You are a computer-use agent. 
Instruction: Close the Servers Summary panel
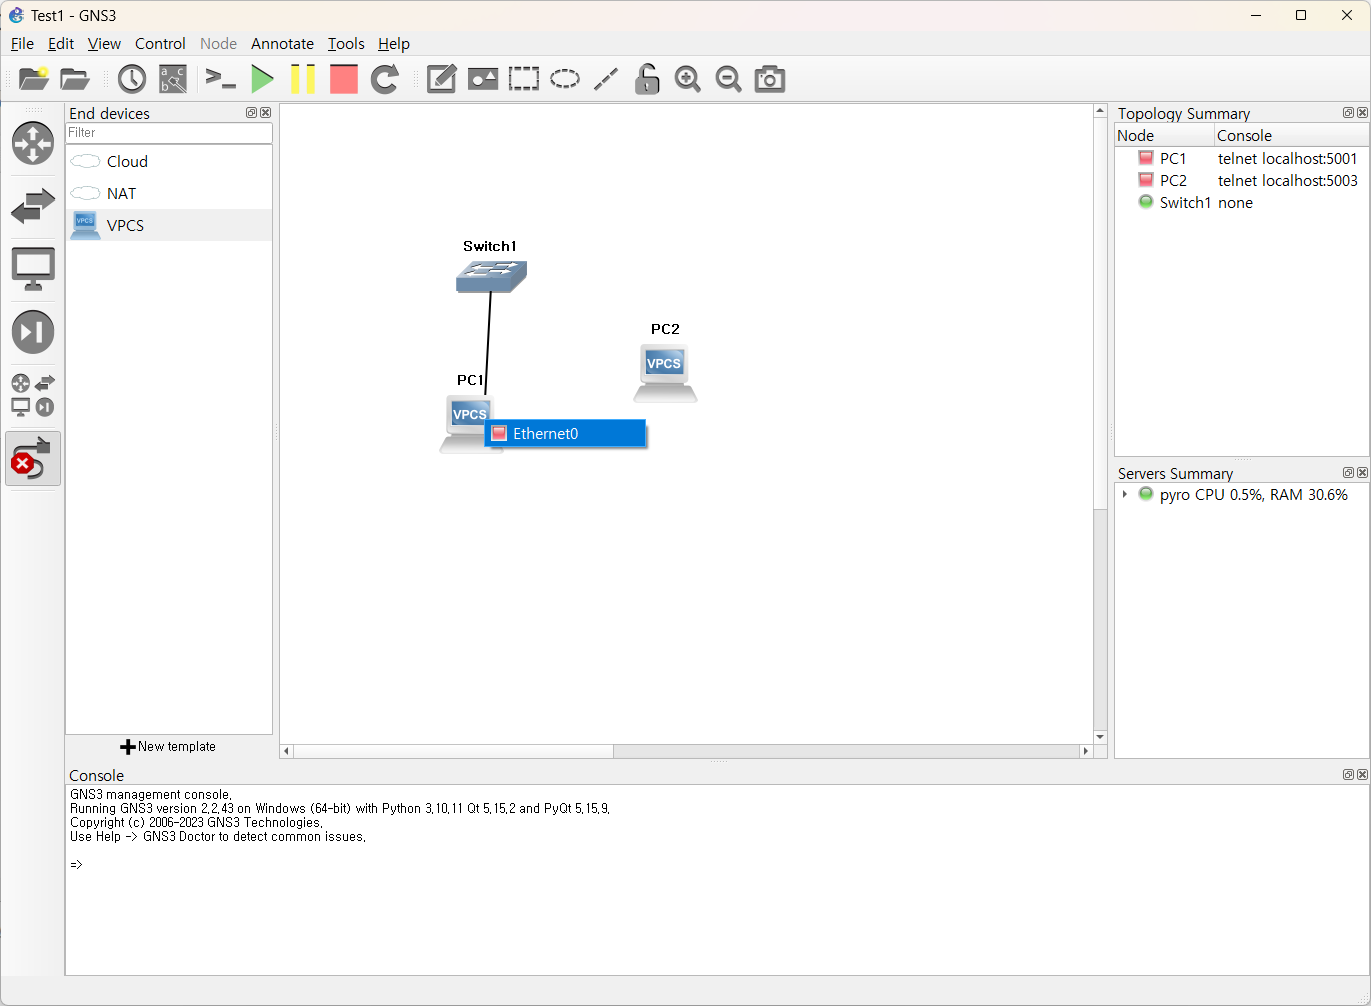[x=1362, y=473]
